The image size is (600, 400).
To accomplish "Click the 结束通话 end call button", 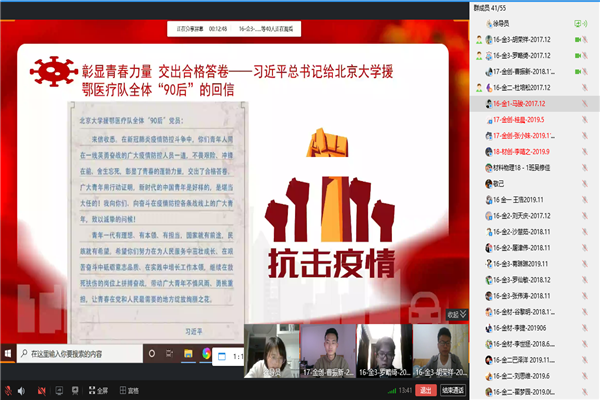I will 453,390.
